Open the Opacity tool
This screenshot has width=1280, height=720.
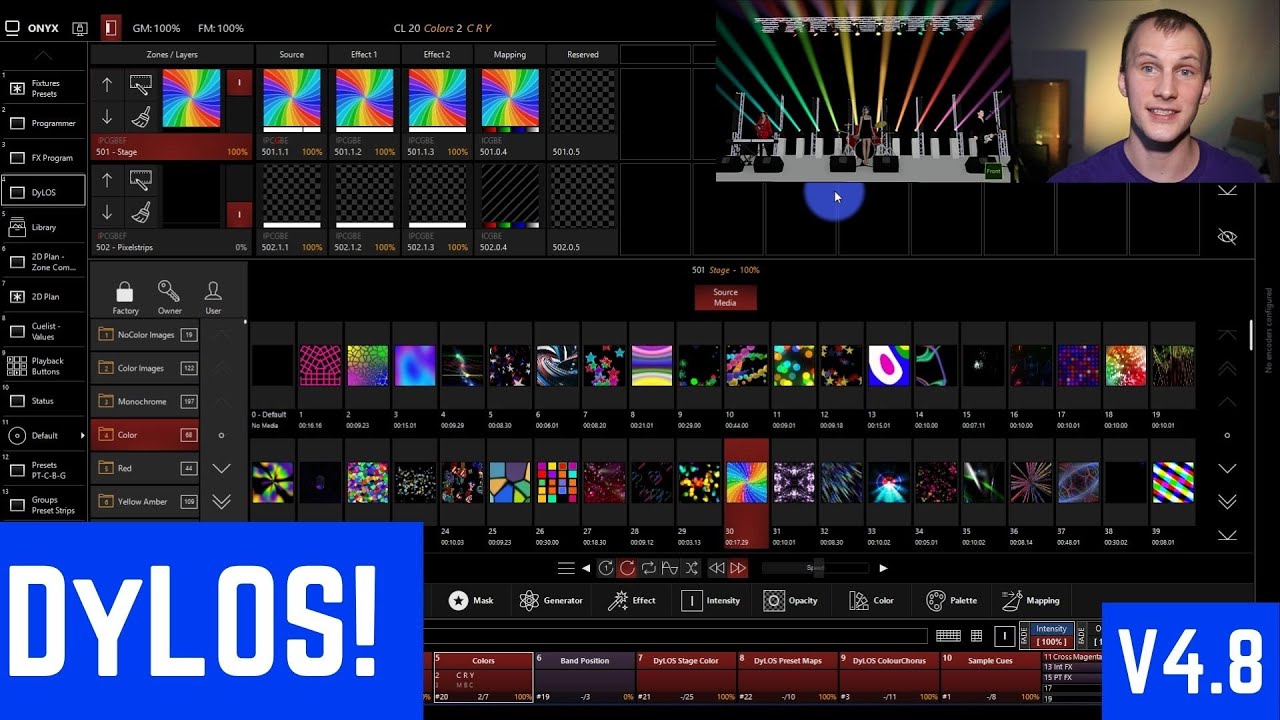790,600
